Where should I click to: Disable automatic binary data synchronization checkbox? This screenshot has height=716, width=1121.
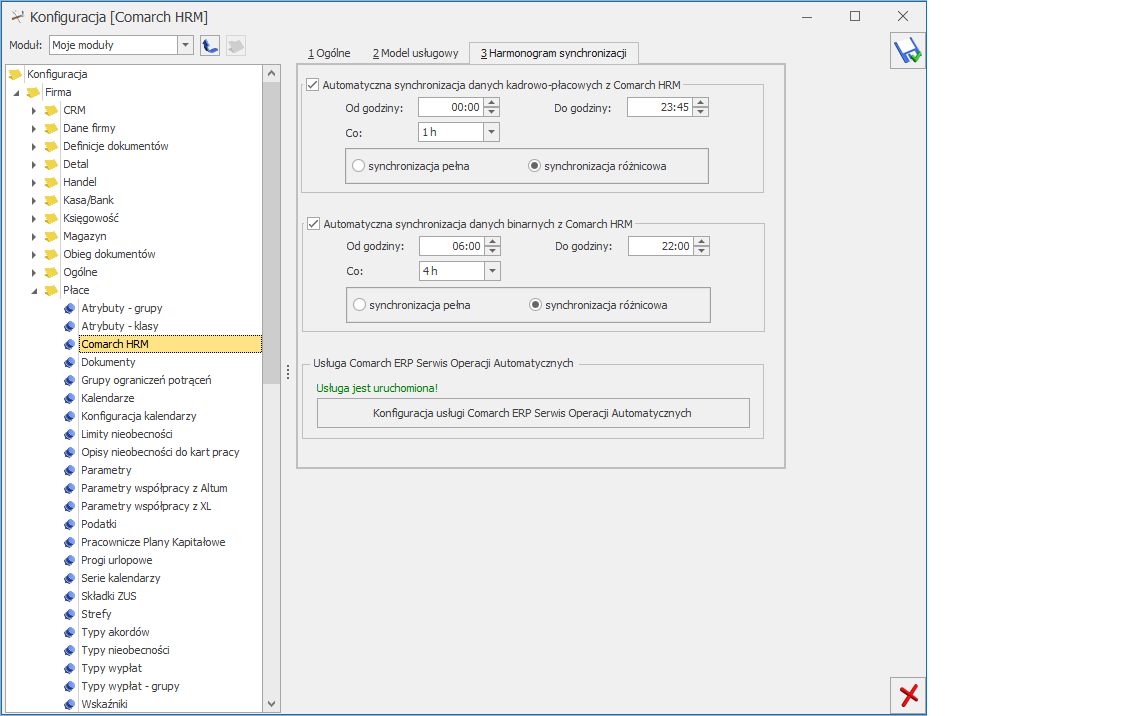point(314,224)
